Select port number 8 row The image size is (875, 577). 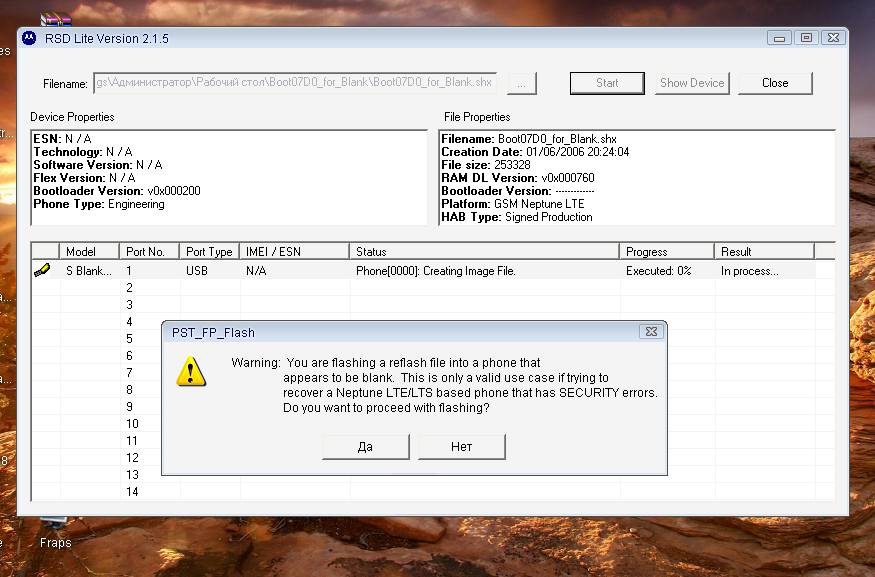129,390
